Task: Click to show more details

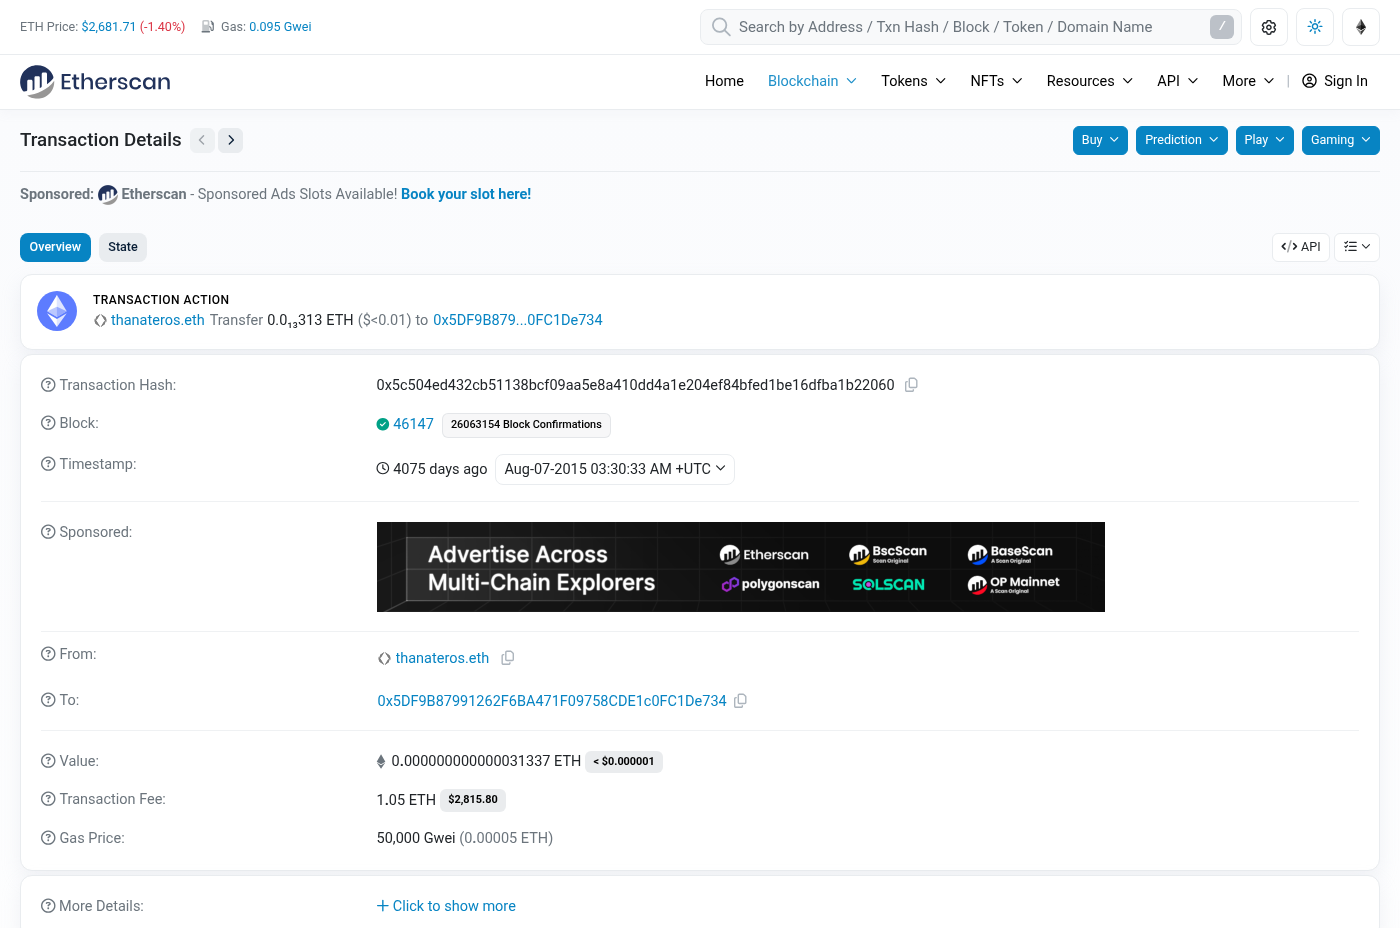Action: 446,906
